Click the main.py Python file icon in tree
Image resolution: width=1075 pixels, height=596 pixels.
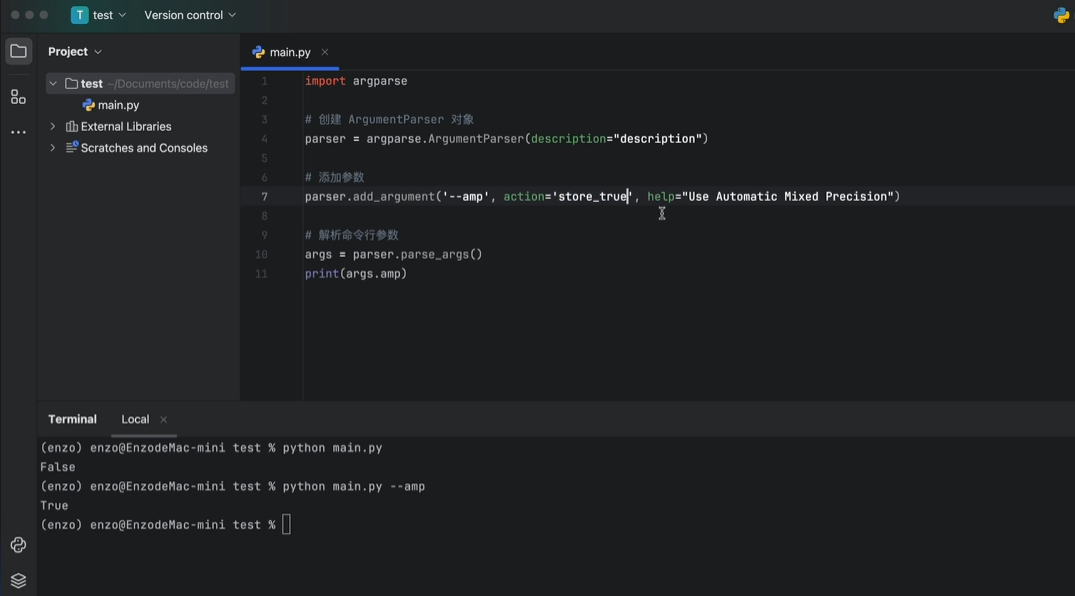(88, 105)
